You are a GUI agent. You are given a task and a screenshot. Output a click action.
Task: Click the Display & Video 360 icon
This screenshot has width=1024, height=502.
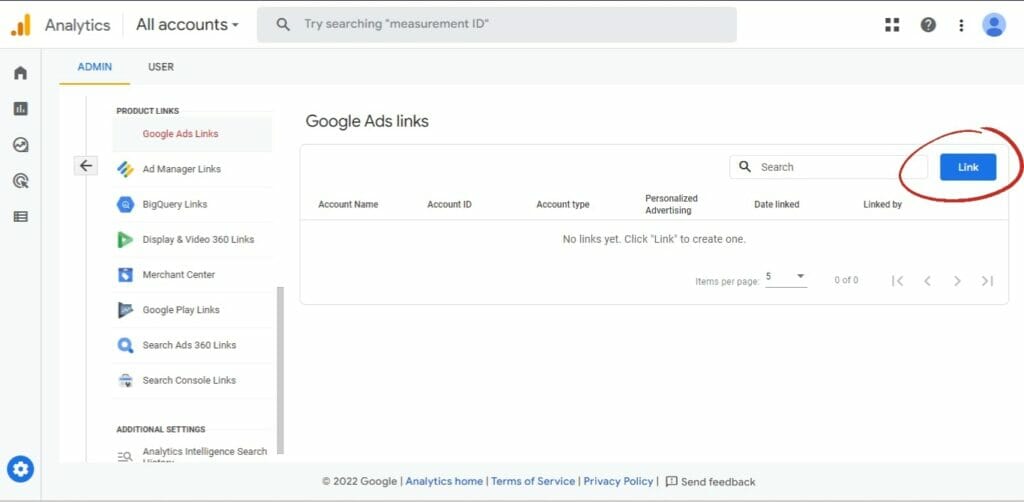[125, 240]
